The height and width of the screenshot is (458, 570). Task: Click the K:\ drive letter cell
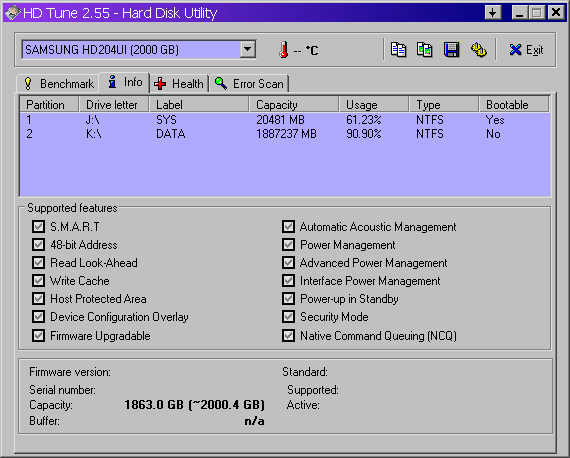pos(93,134)
